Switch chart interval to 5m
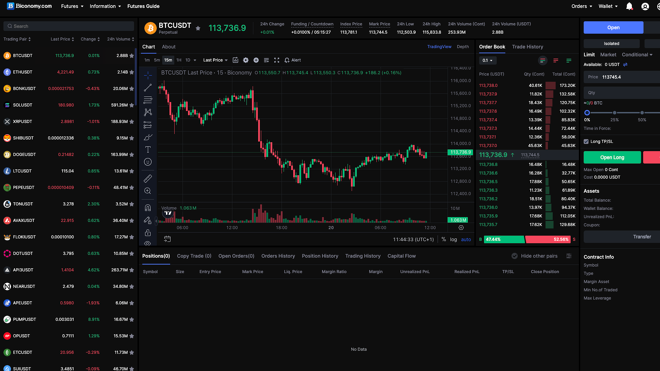Screen dimensions: 660x371 [x=157, y=60]
